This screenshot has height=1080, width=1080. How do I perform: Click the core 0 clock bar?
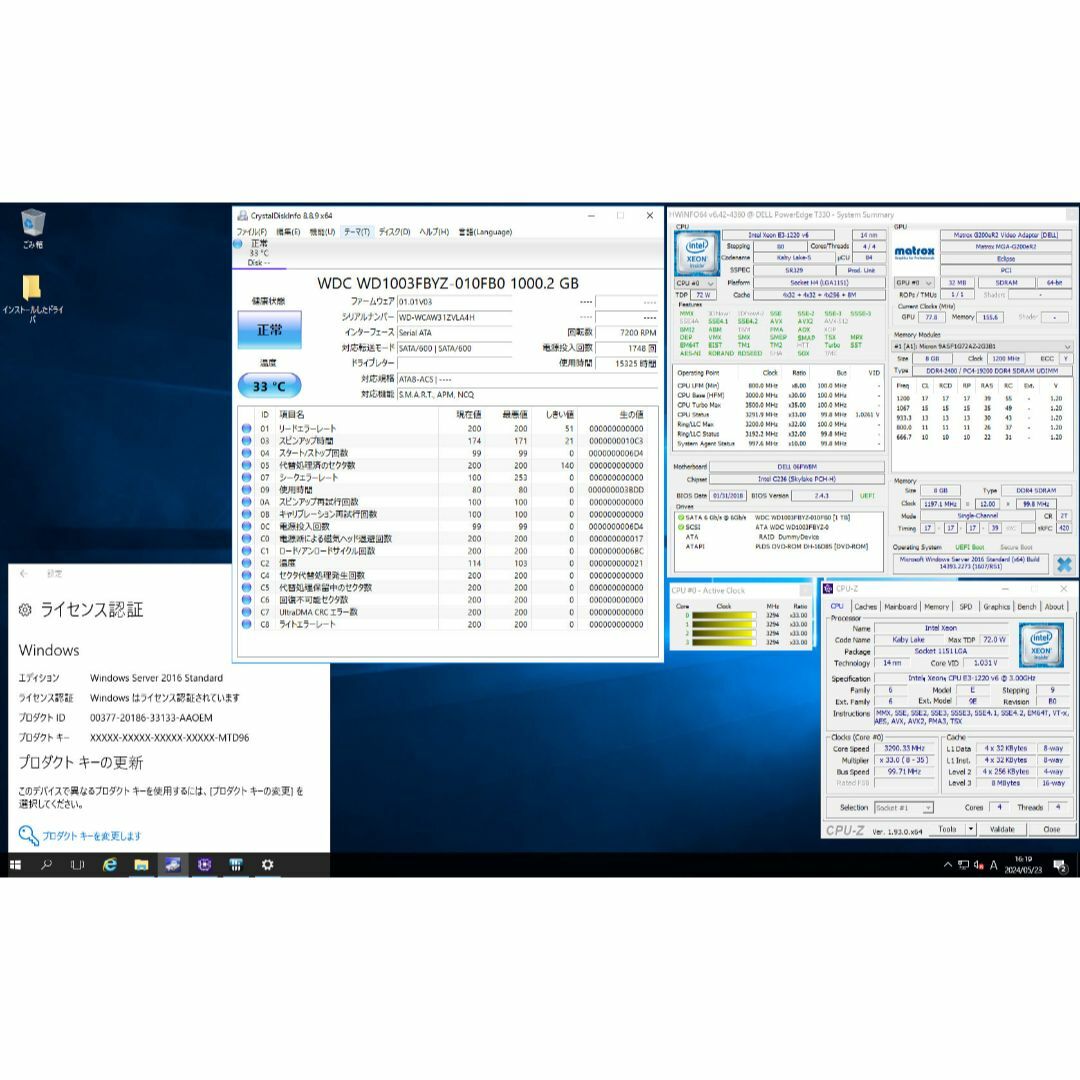723,615
